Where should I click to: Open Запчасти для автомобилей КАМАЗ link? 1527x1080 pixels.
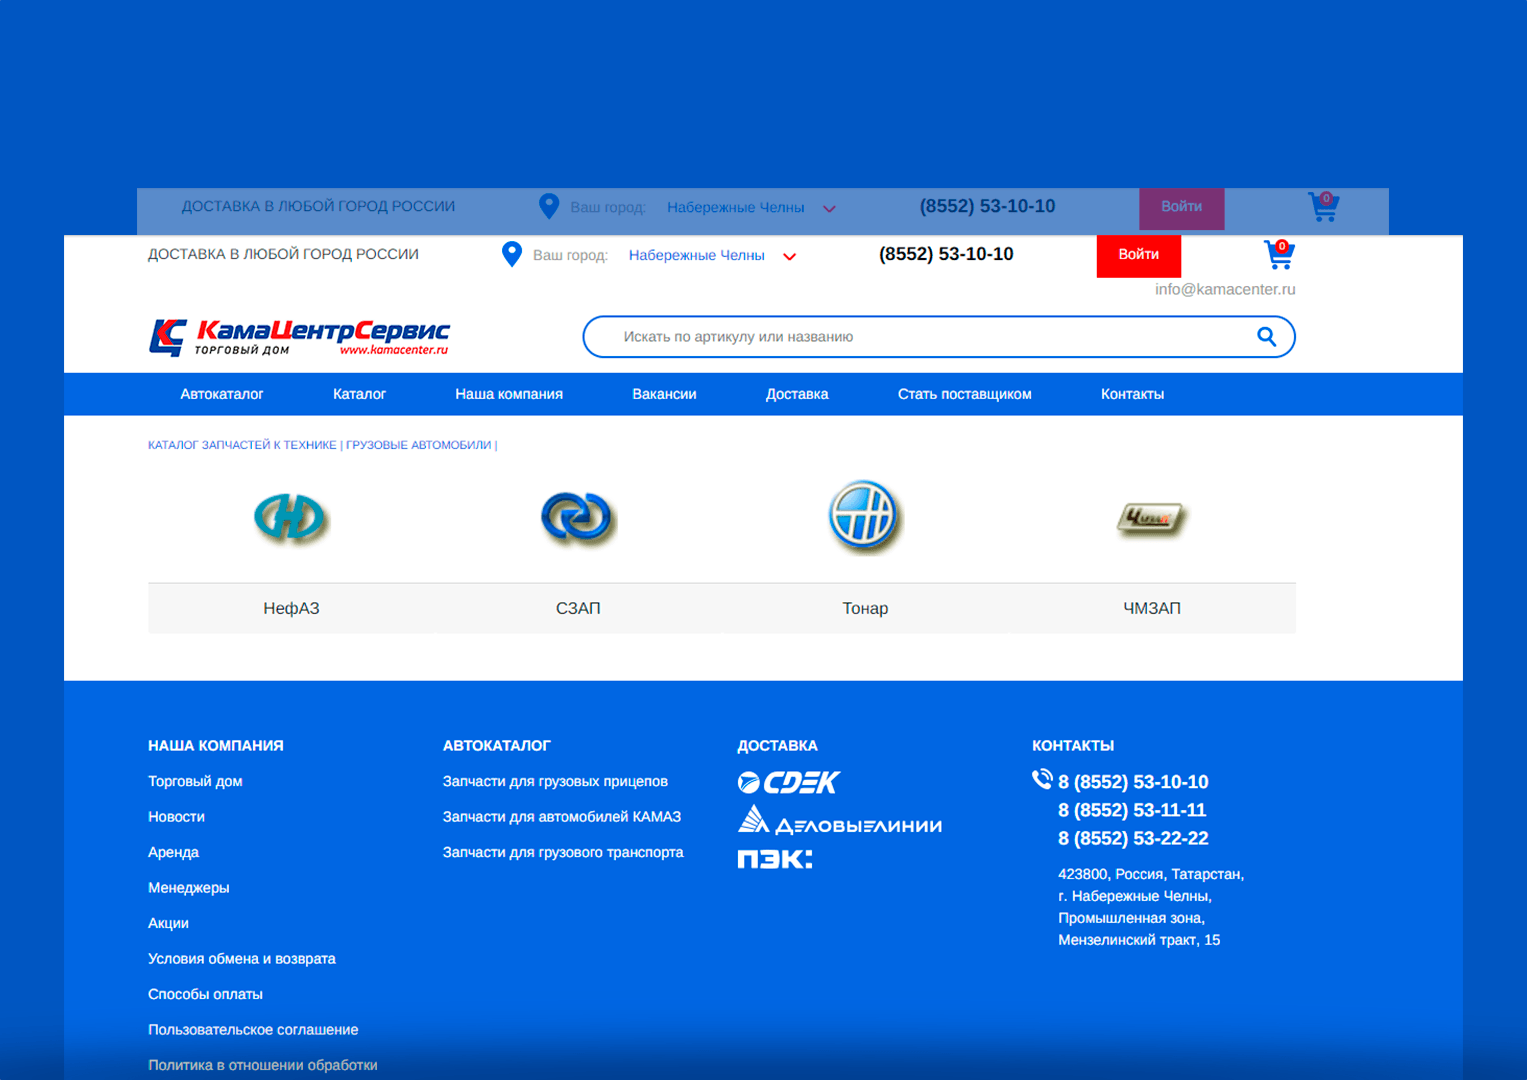click(562, 817)
